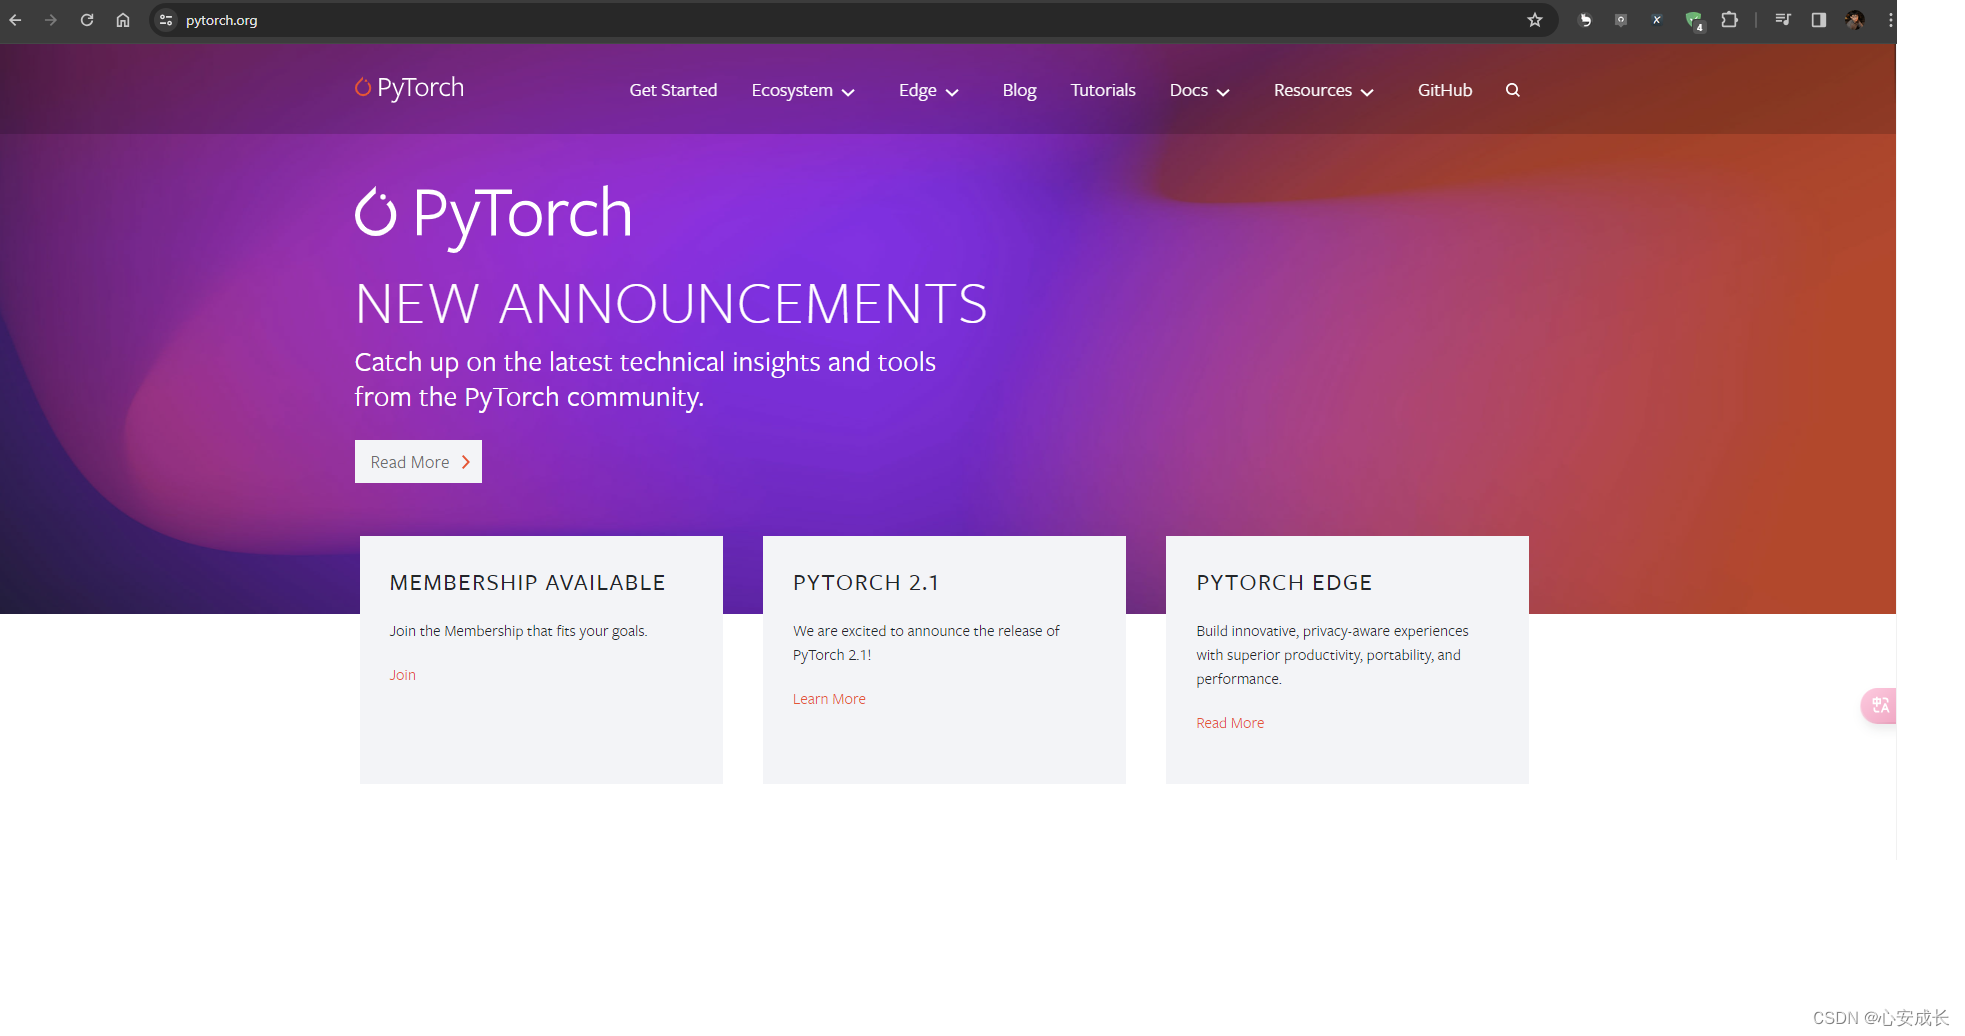Click Learn More under PyTorch 2.1

829,699
